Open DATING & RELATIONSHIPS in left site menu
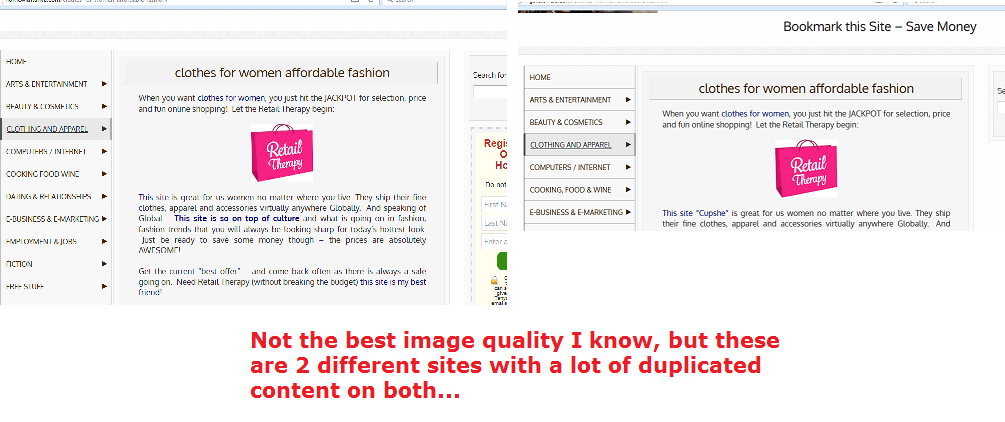Viewport: 1005px width, 422px height. [49, 197]
